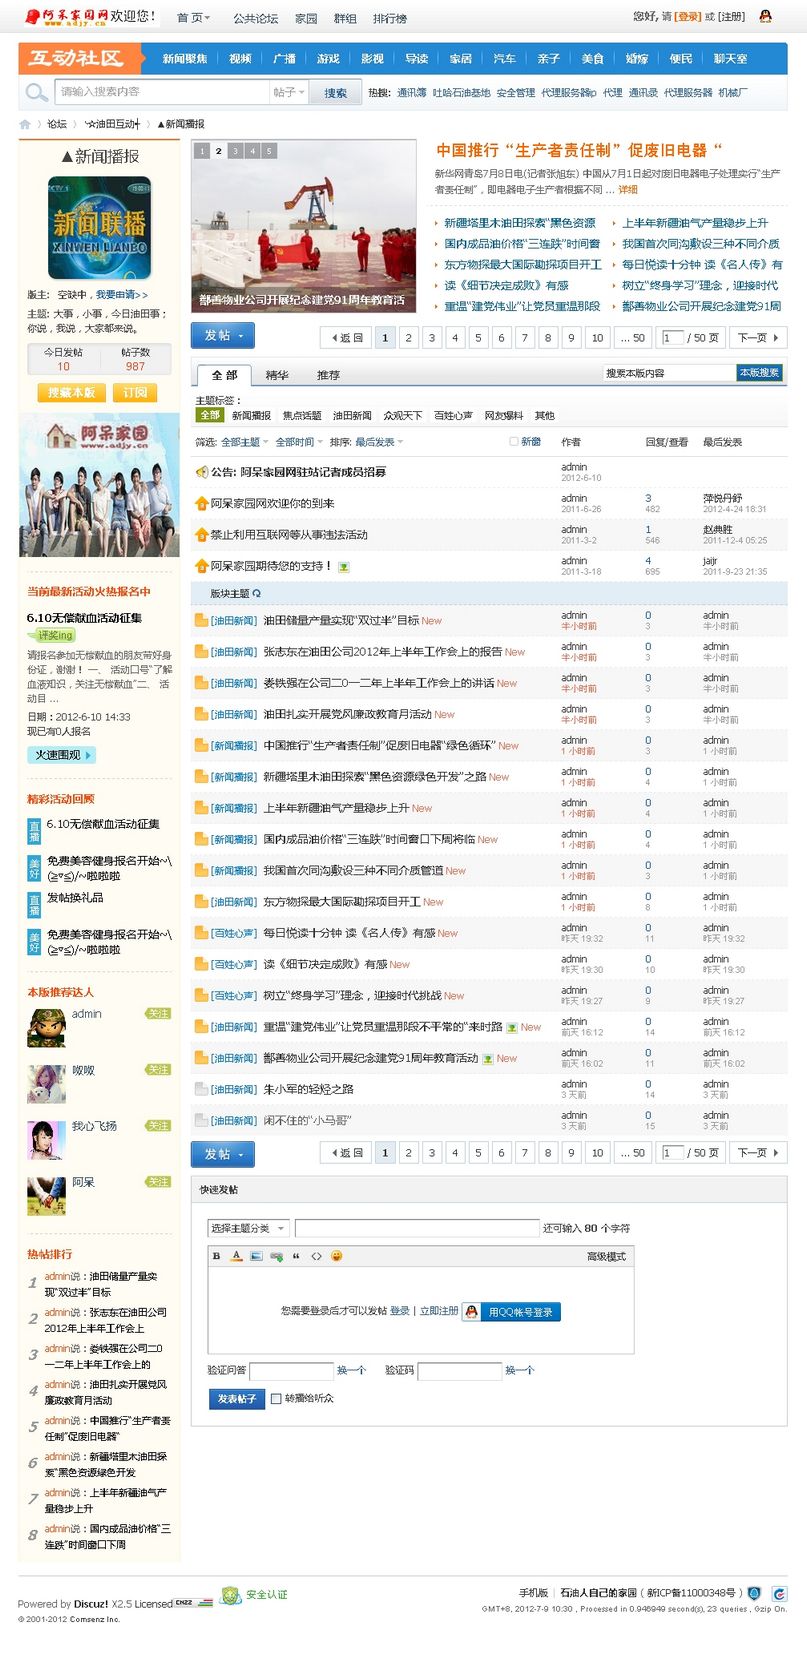Click the orange 订阅 button
The width and height of the screenshot is (807, 1667).
click(135, 393)
